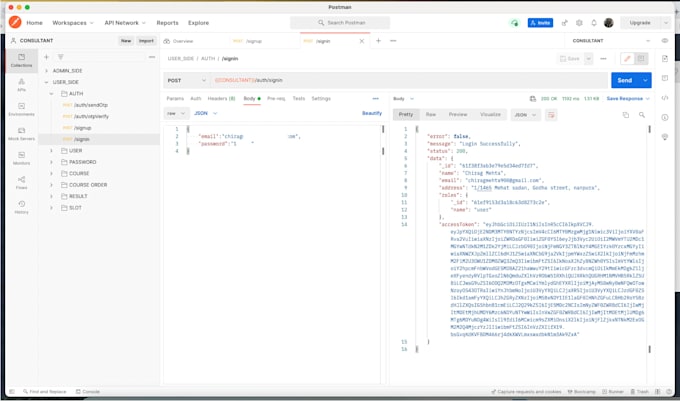The image size is (680, 401).
Task: Open the APIs sidebar panel
Action: (x=21, y=85)
